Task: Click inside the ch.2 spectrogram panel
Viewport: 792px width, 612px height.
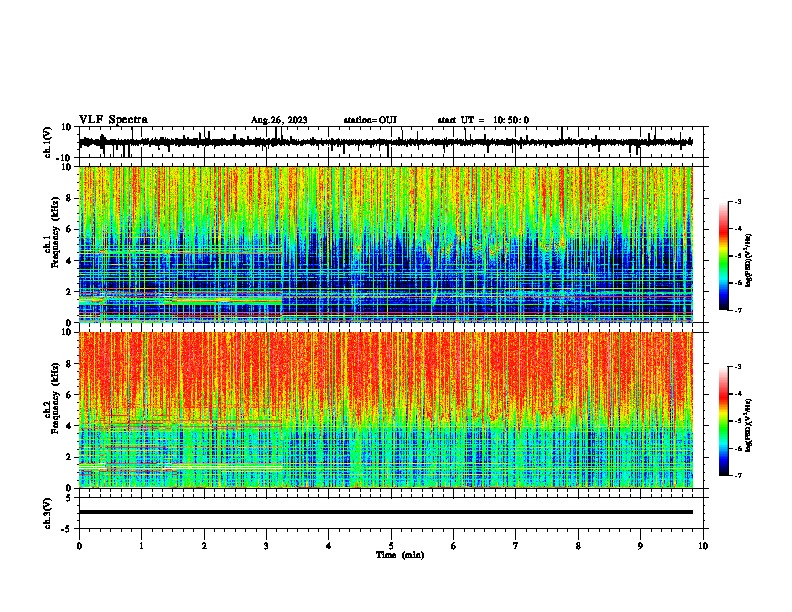Action: click(x=386, y=410)
